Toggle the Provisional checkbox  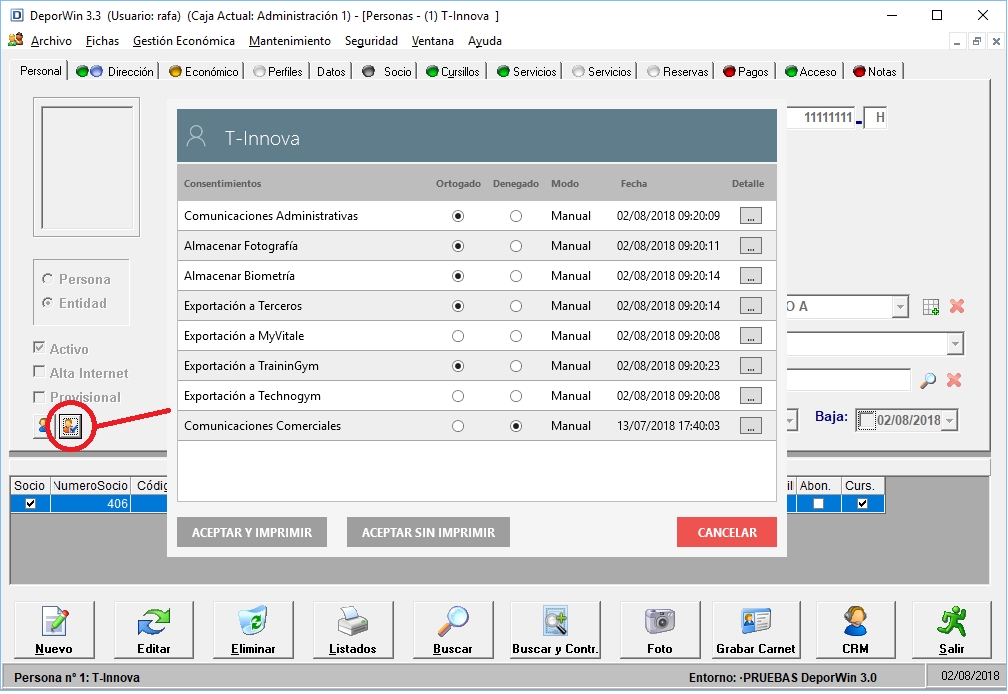click(x=39, y=396)
